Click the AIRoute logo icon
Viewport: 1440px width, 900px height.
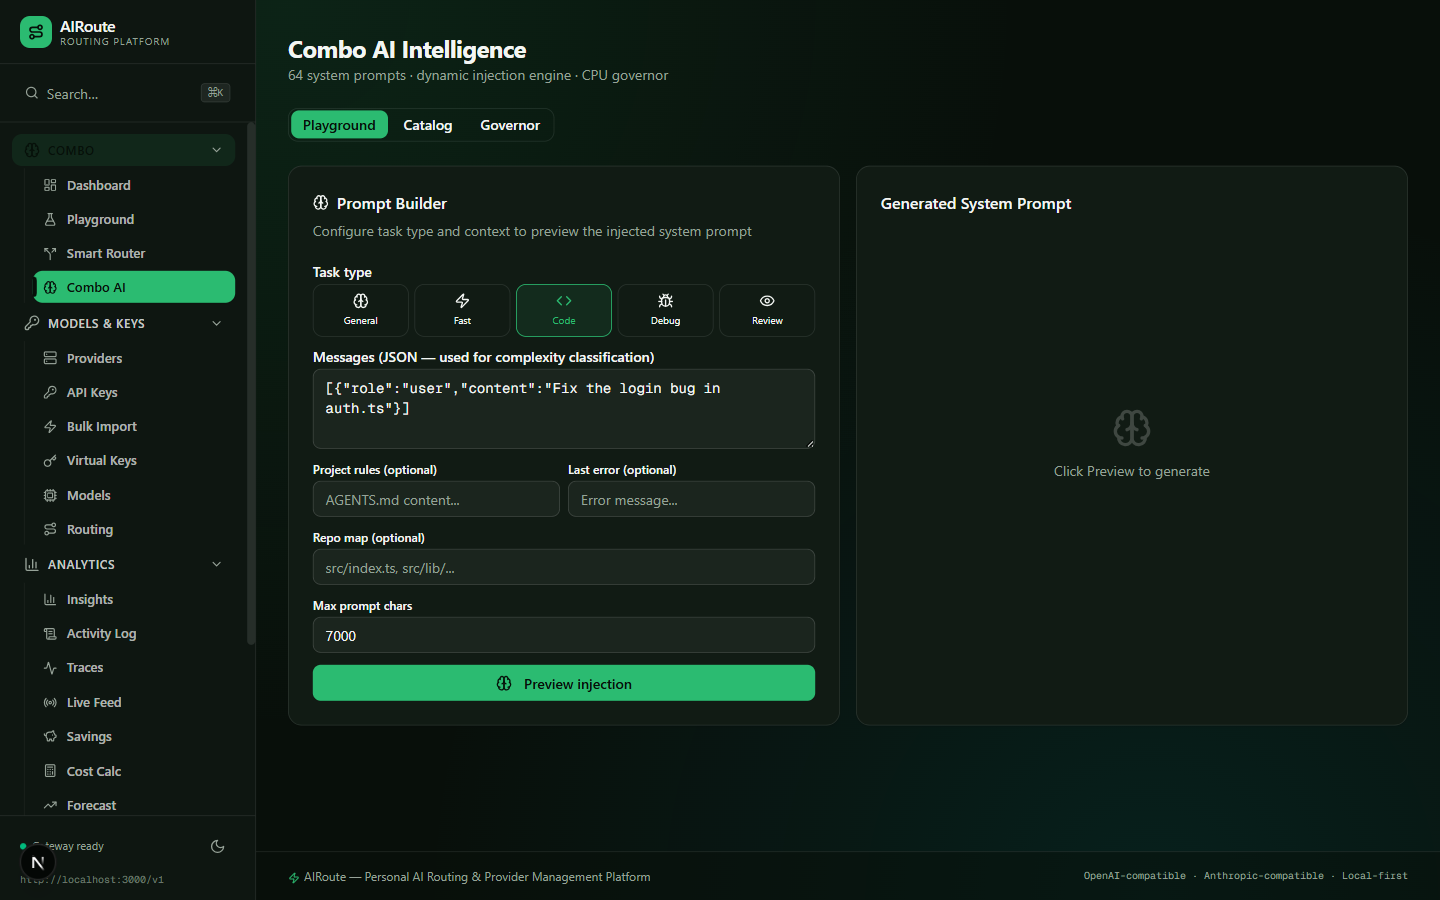coord(36,32)
